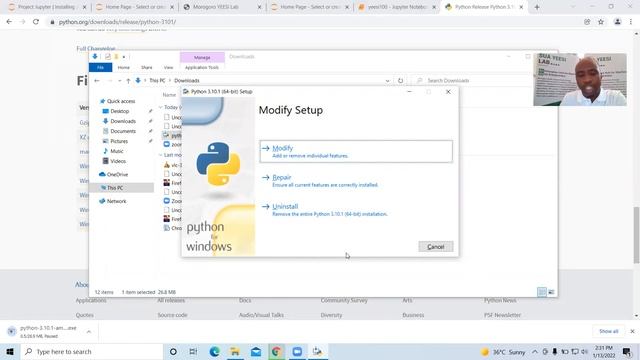Select This PC in the navigation pane
The image size is (640, 360).
pos(115,188)
